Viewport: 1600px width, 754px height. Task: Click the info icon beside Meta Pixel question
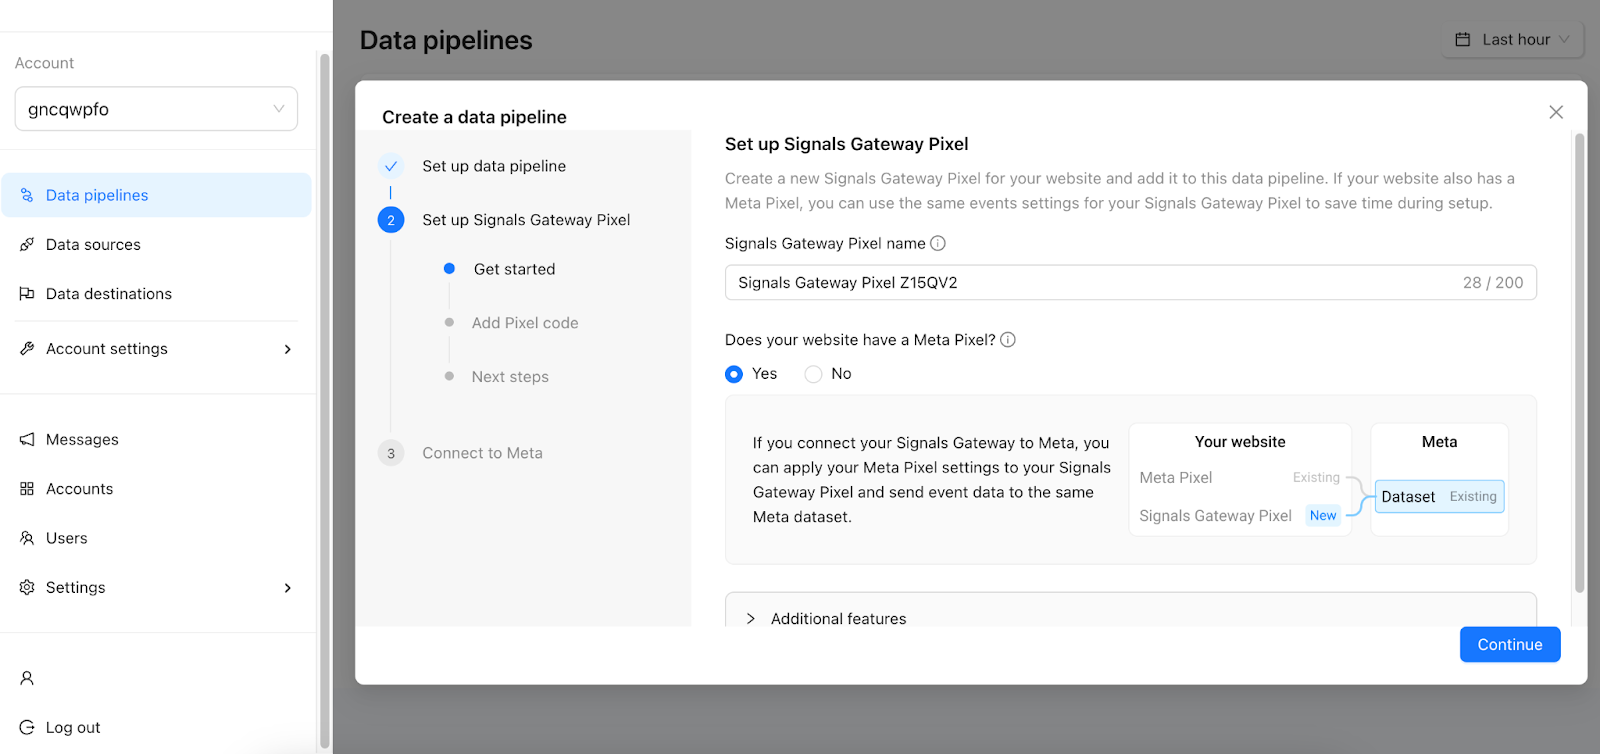tap(1008, 340)
